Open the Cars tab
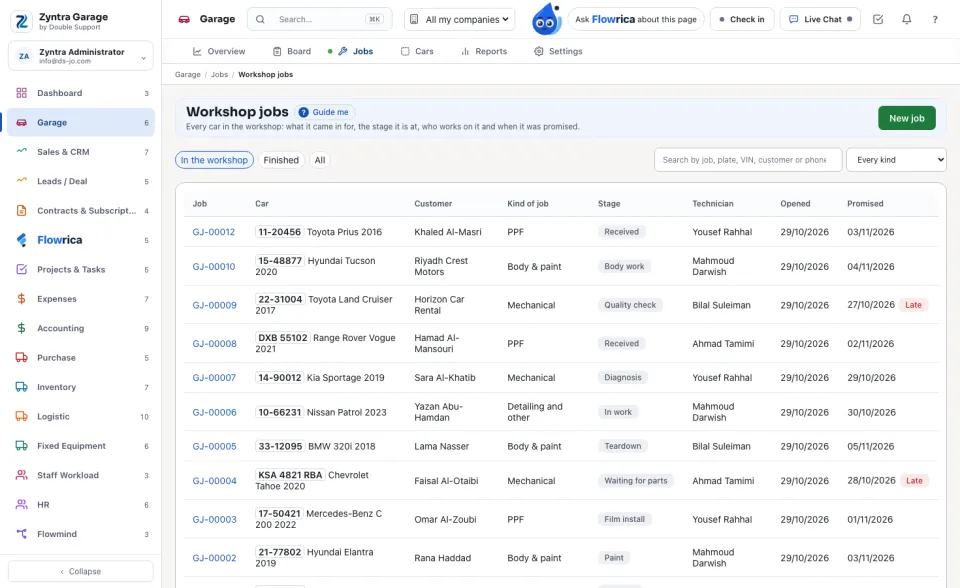Image resolution: width=960 pixels, height=588 pixels. point(417,51)
